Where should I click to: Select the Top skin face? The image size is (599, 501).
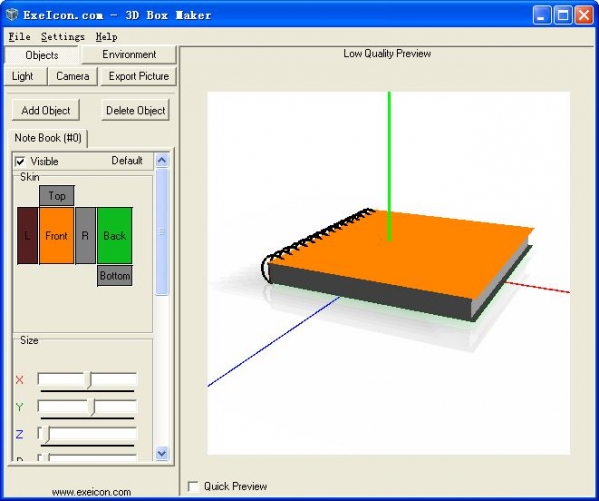point(57,196)
